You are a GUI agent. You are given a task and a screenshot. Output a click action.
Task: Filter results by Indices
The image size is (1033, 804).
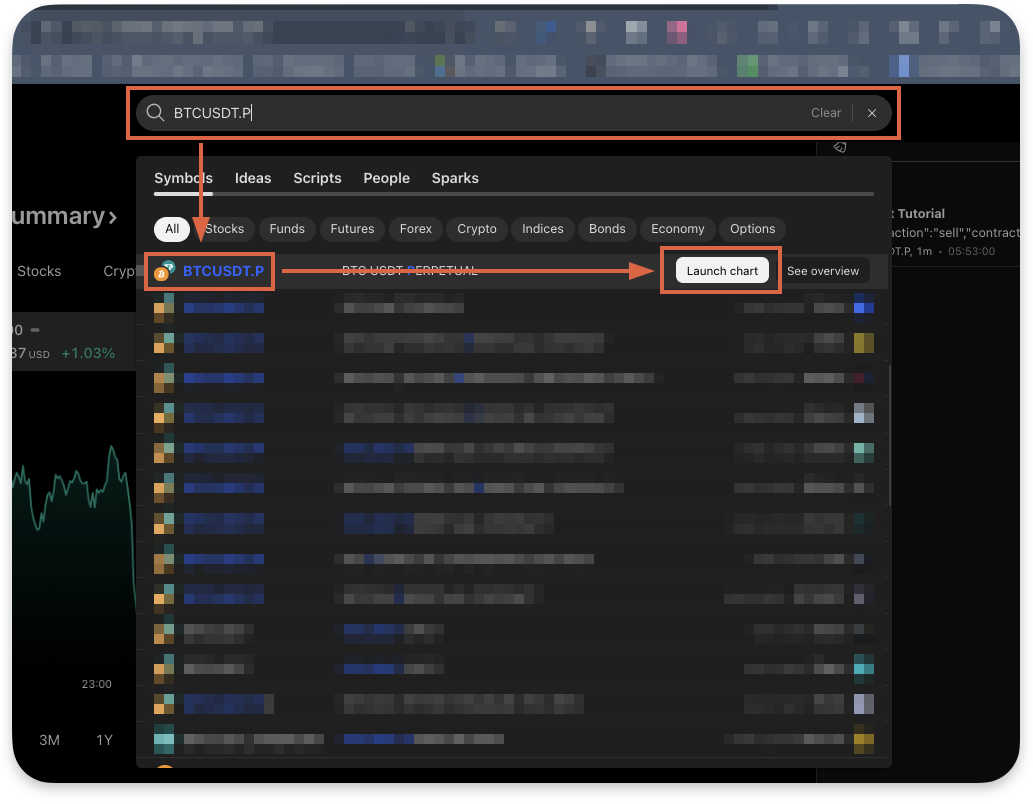(542, 229)
